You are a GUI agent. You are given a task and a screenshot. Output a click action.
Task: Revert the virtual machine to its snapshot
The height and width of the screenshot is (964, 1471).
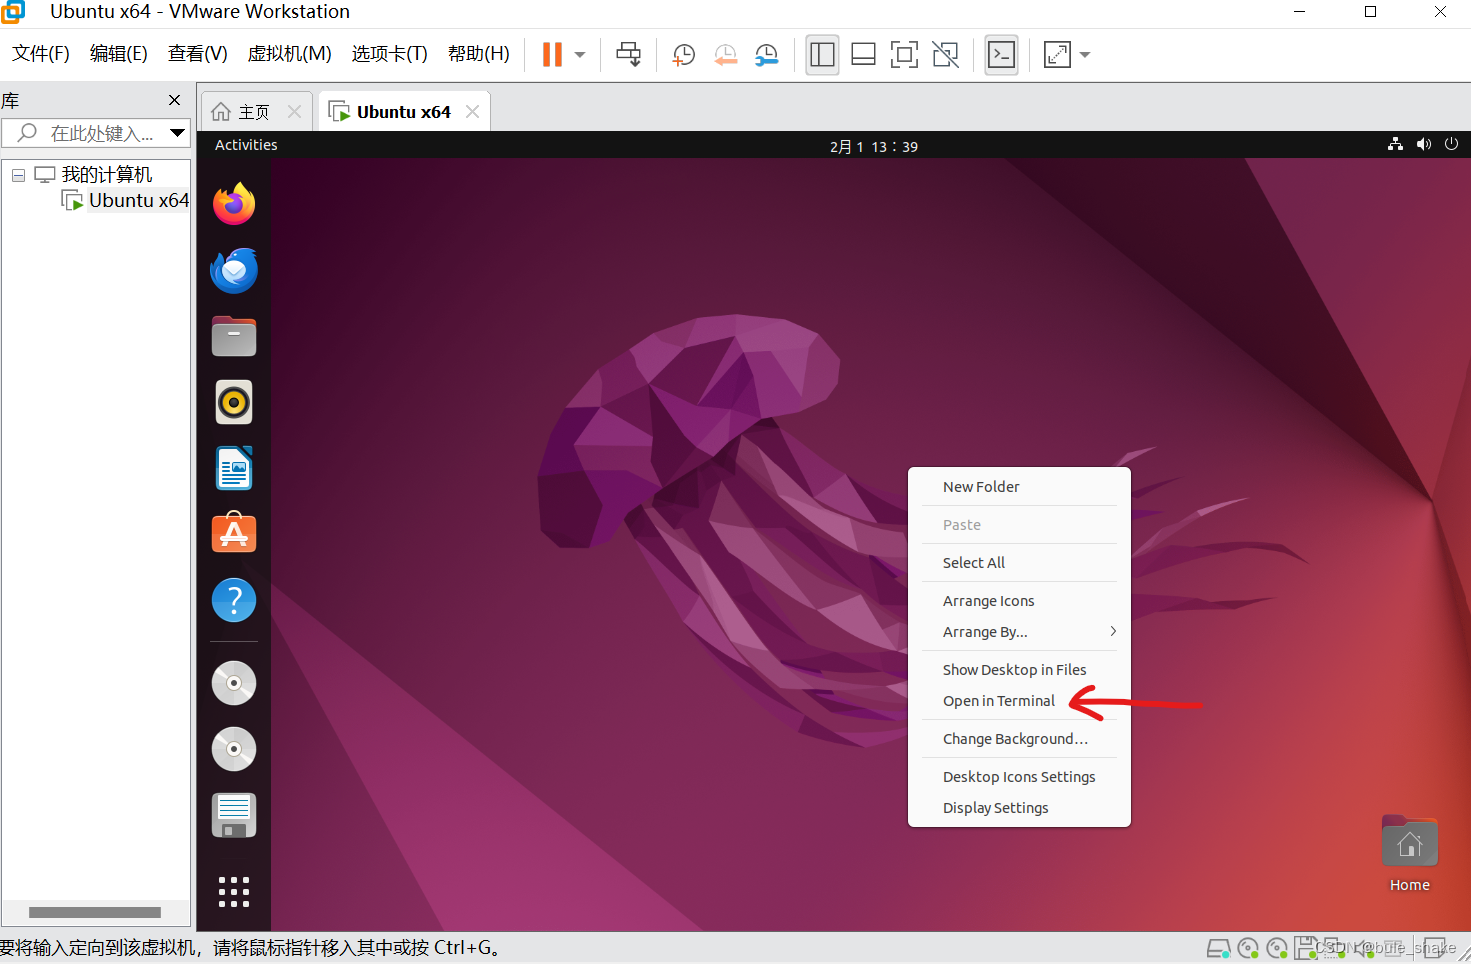click(x=725, y=55)
